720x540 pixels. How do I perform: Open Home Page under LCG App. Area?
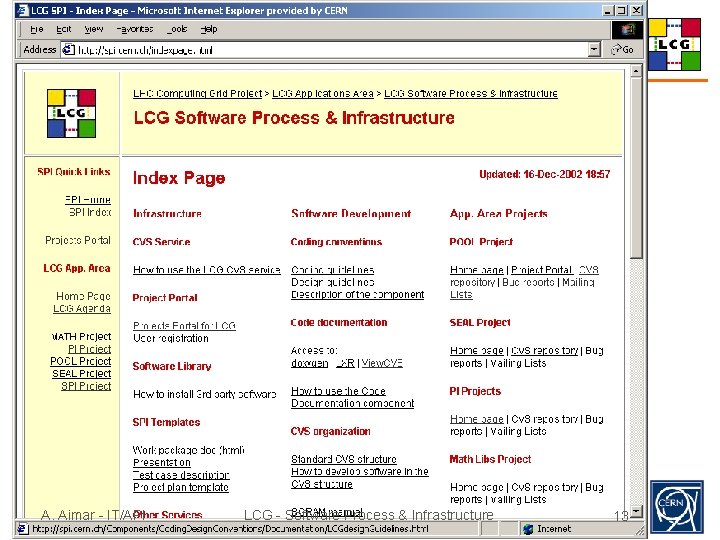coord(83,296)
